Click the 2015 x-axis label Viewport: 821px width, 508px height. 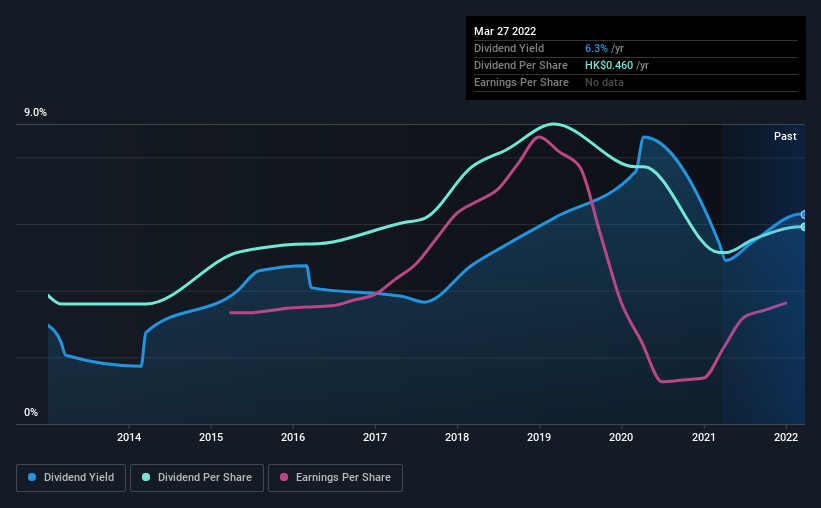211,437
